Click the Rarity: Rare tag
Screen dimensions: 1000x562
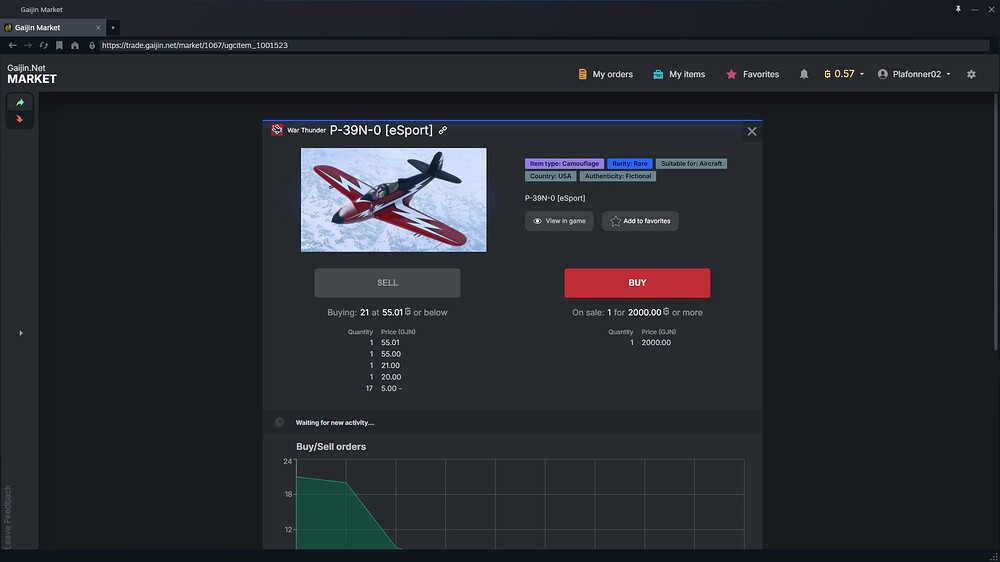point(629,163)
